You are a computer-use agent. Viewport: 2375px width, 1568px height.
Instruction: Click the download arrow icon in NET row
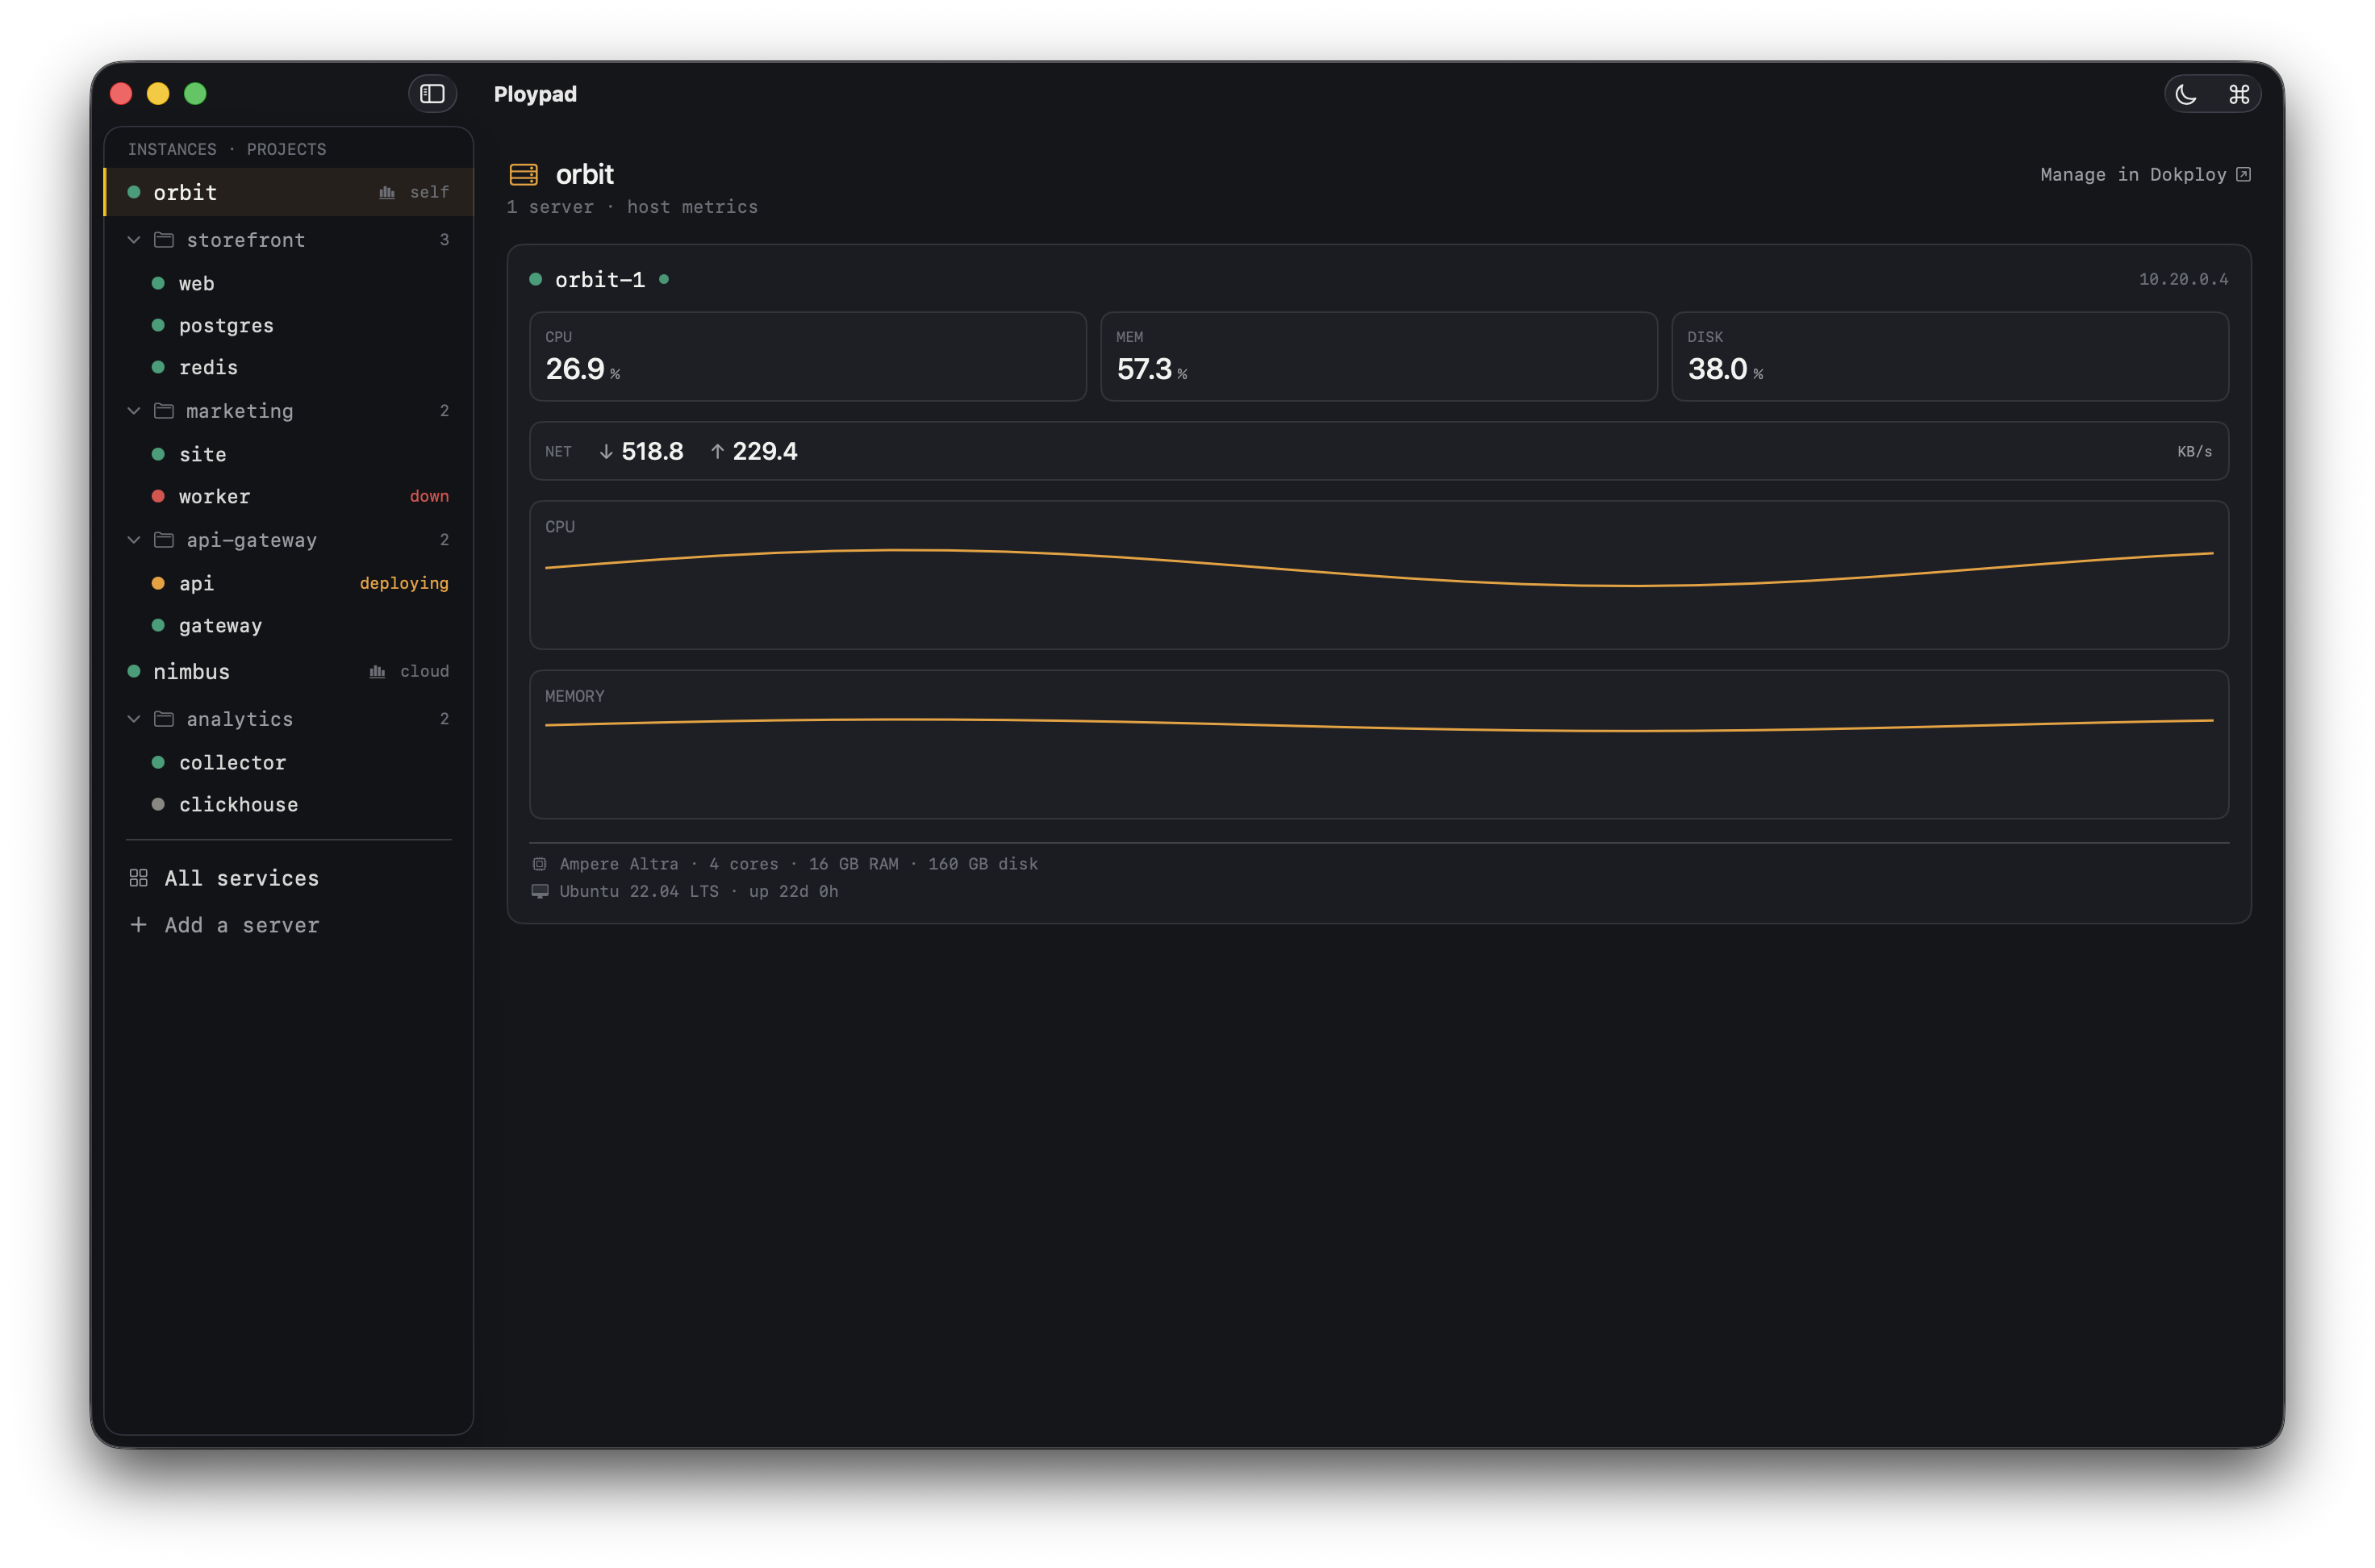[x=606, y=452]
